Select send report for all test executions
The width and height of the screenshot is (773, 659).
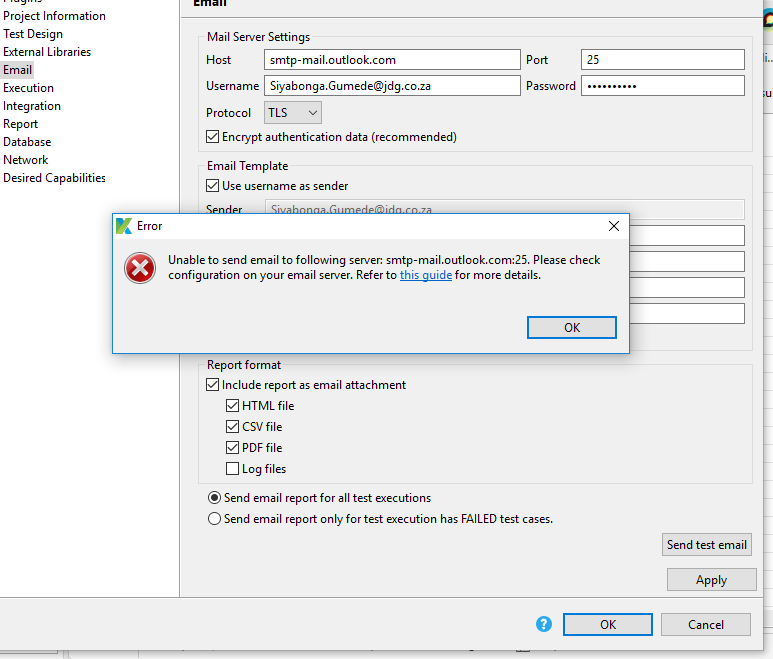214,498
